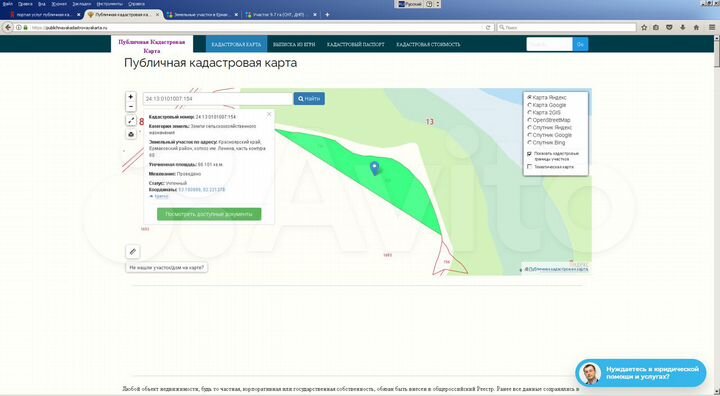Close the parcel info popup
Viewport: 720px width, 396px height.
click(x=269, y=114)
